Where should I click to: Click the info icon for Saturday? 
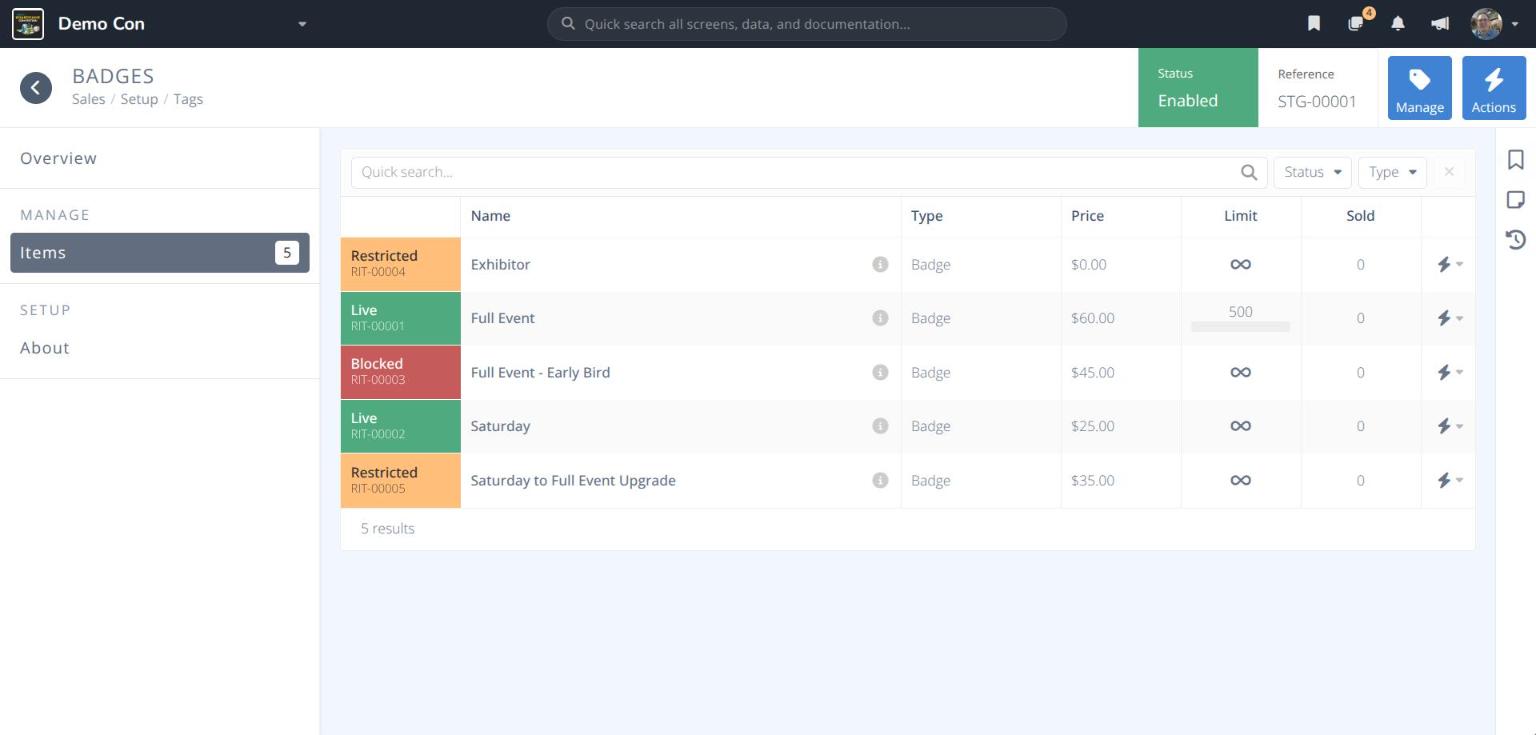point(880,426)
